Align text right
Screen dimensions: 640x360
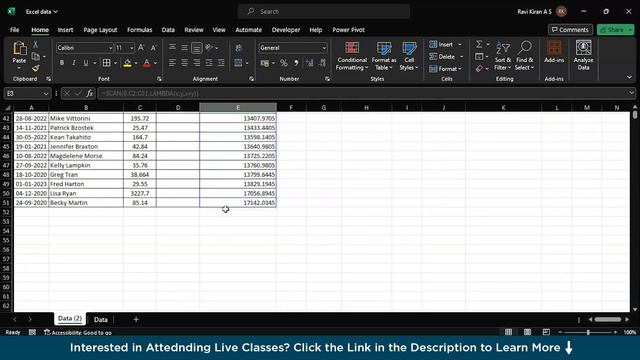coord(197,63)
